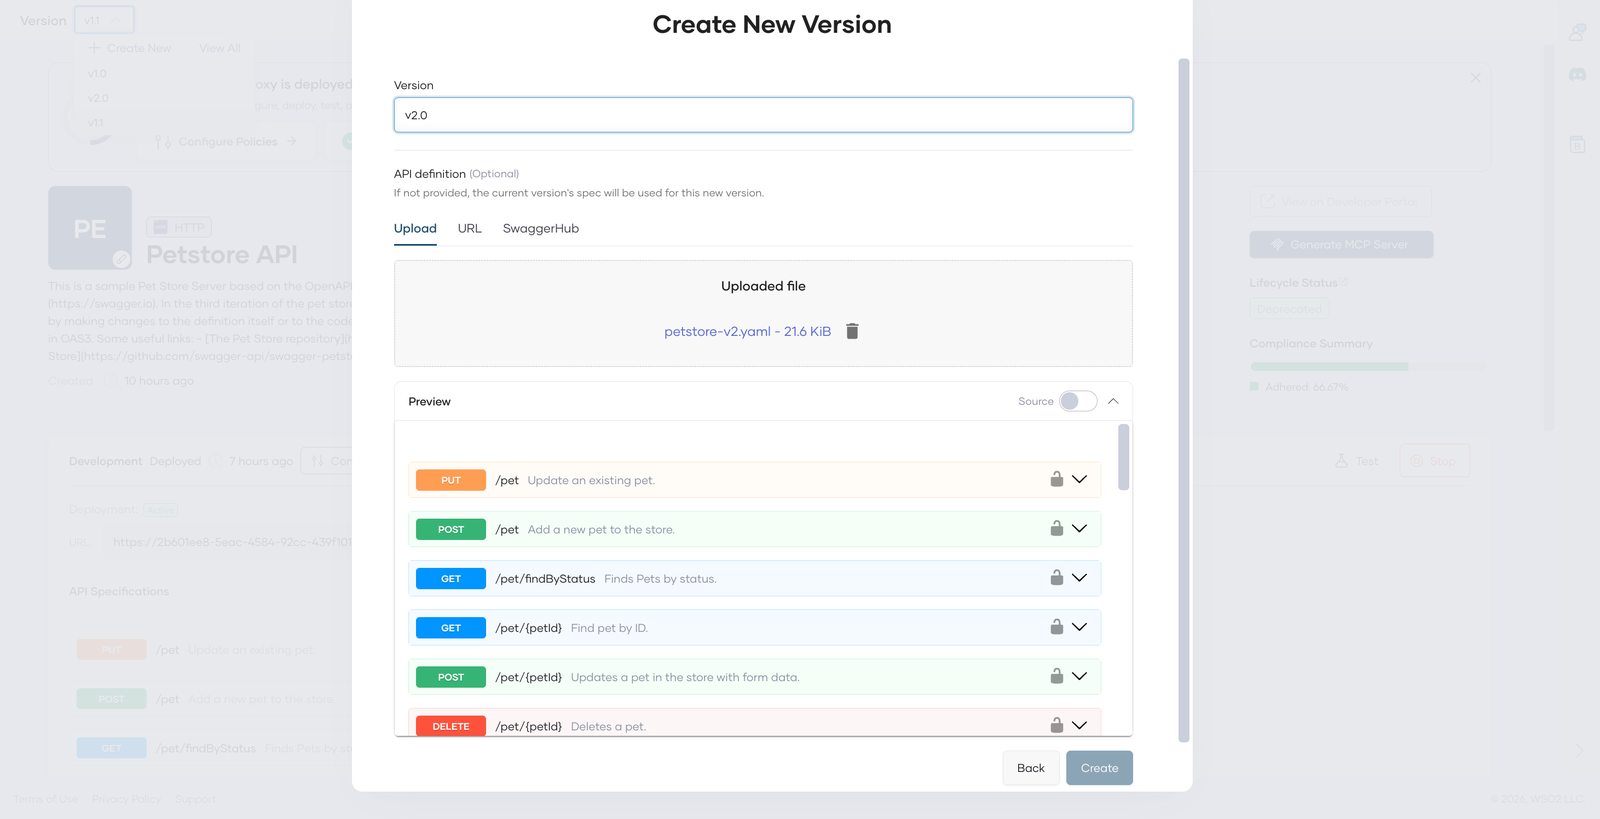The width and height of the screenshot is (1600, 819).
Task: Click the background Generate MCP Server button
Action: [1341, 245]
